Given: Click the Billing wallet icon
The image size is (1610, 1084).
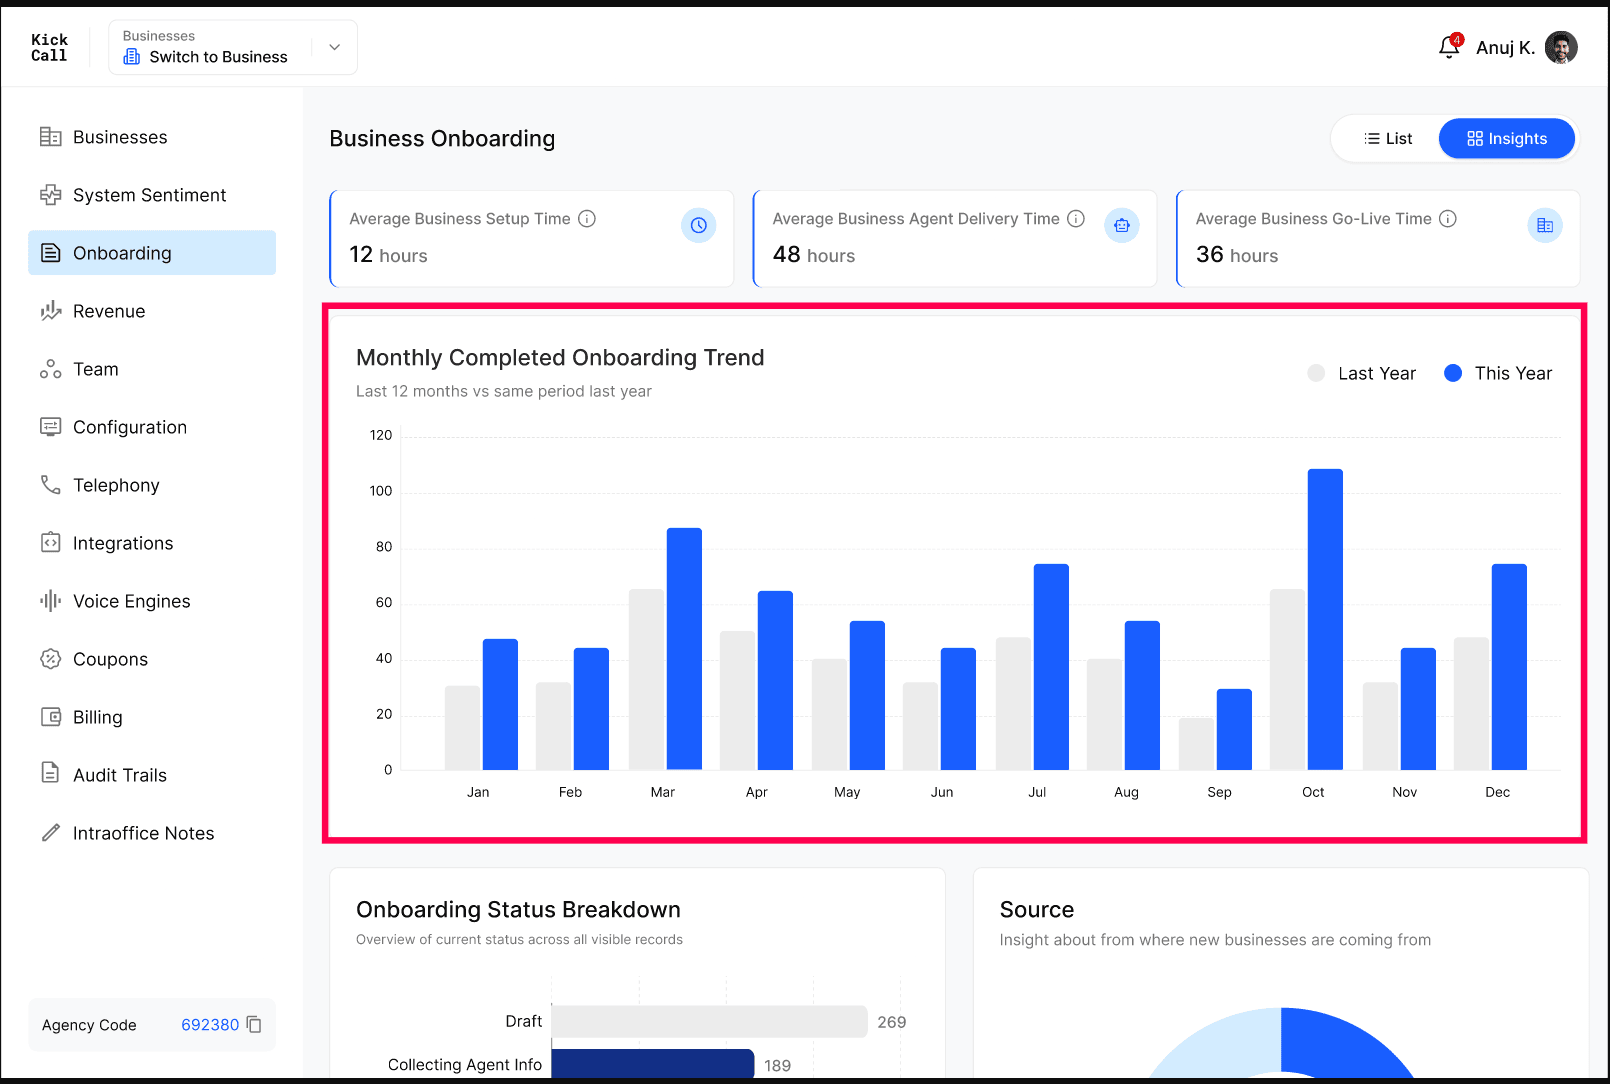Looking at the screenshot, I should 50,717.
